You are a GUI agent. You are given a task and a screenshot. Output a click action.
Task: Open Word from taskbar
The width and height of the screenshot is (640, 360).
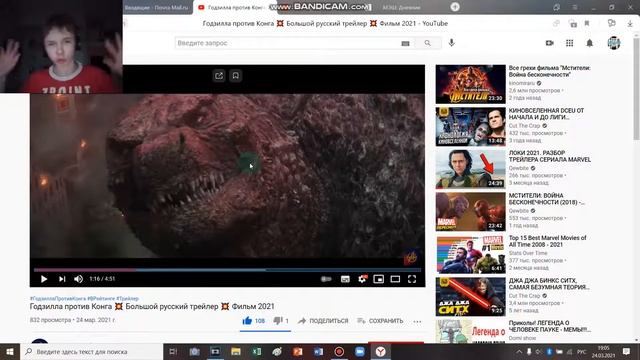coord(318,351)
